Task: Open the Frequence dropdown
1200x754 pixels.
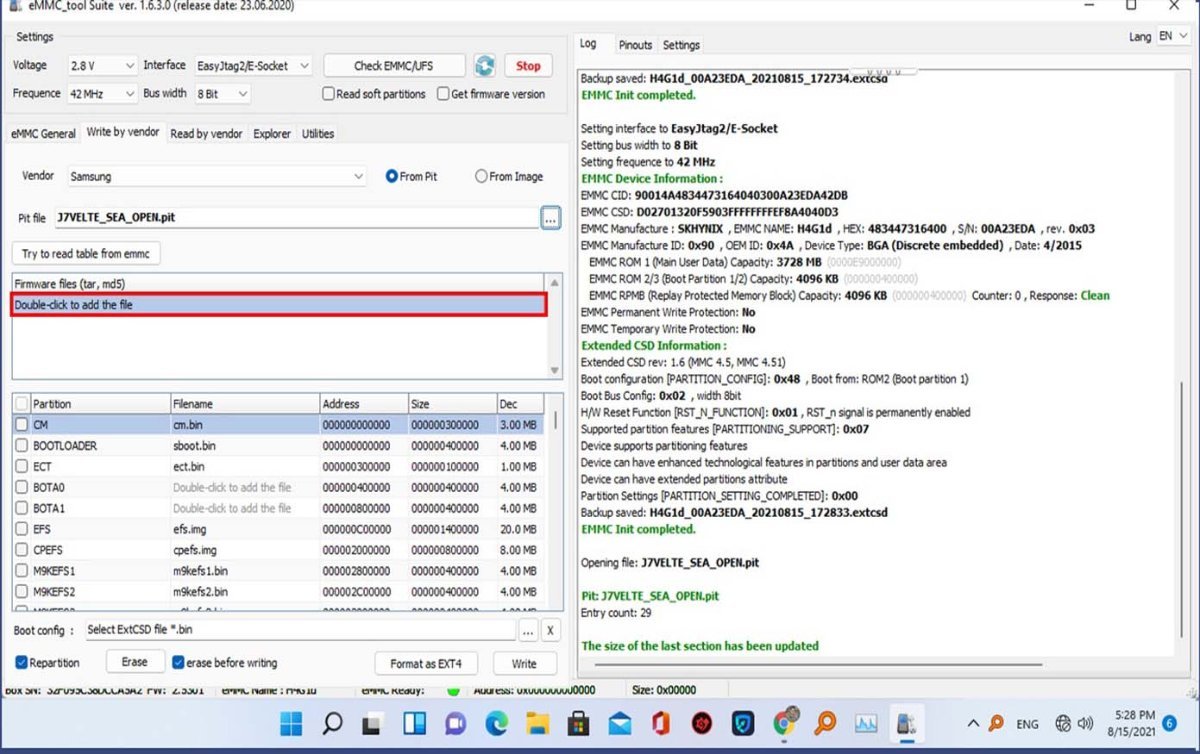Action: pos(102,94)
